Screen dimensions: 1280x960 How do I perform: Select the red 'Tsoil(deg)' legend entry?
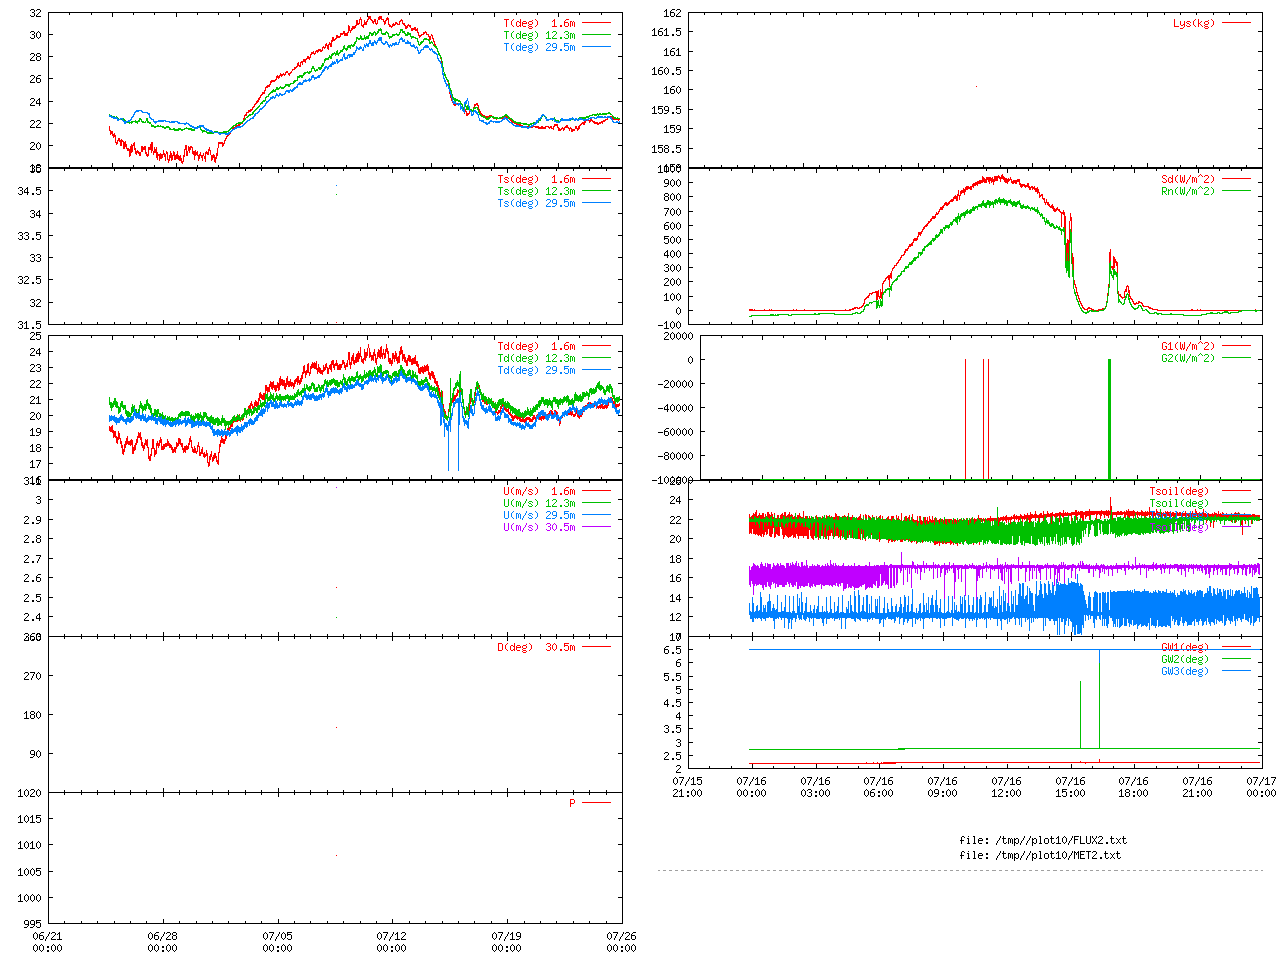(1179, 492)
